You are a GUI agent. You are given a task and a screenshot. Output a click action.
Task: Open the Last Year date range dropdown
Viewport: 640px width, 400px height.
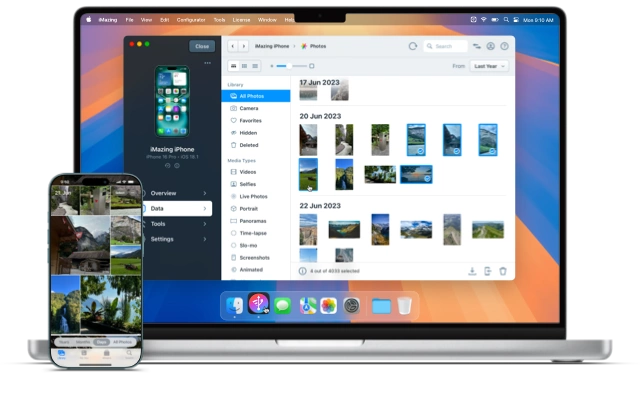489,66
